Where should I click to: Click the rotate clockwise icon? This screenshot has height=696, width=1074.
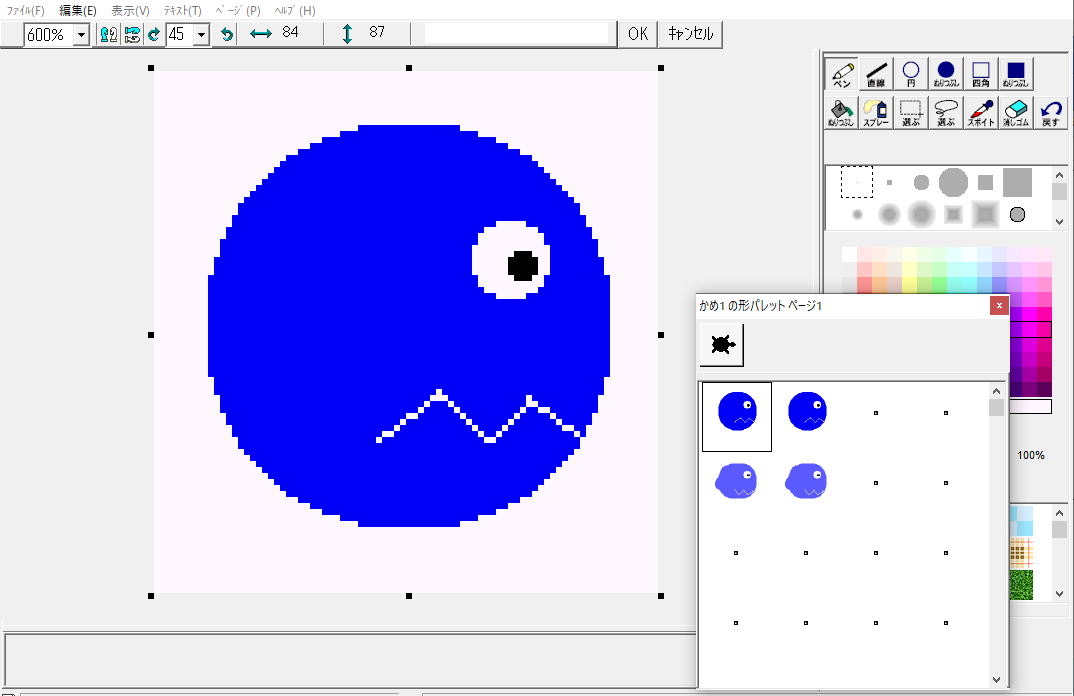click(154, 34)
